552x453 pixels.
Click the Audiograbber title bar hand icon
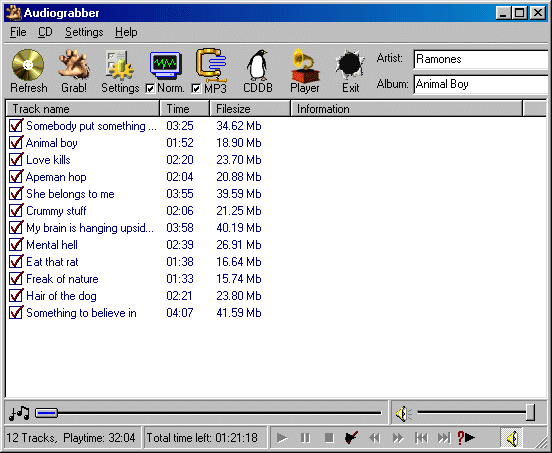(14, 13)
